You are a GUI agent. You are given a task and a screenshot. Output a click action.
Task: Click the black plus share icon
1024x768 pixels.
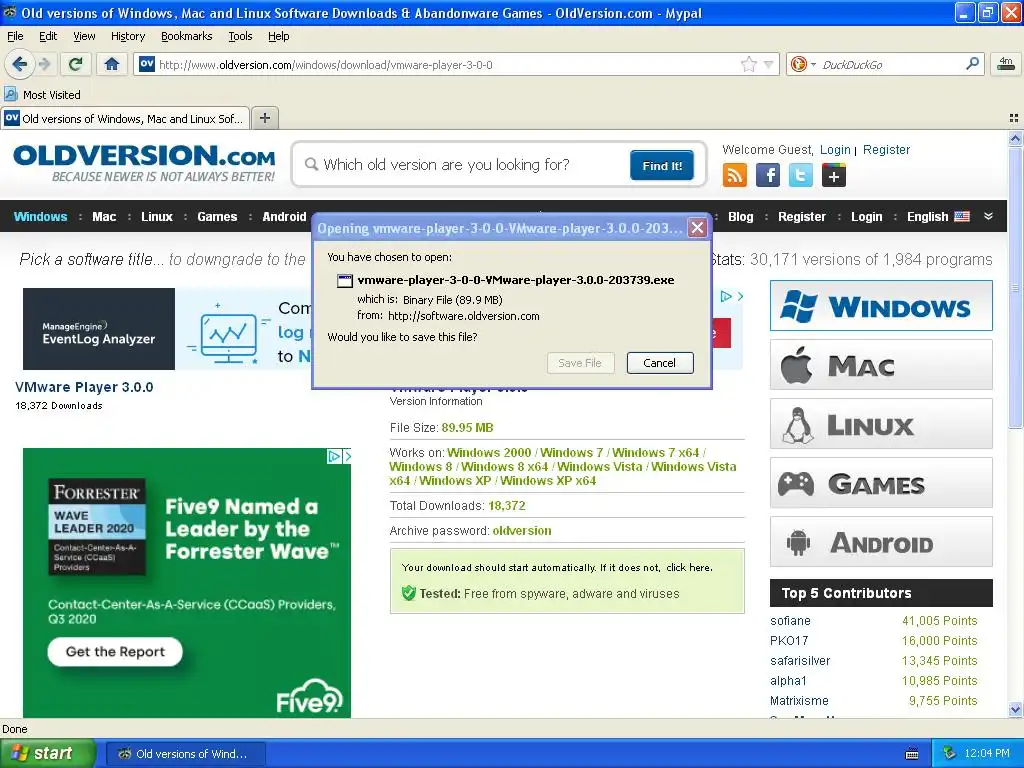coord(833,176)
